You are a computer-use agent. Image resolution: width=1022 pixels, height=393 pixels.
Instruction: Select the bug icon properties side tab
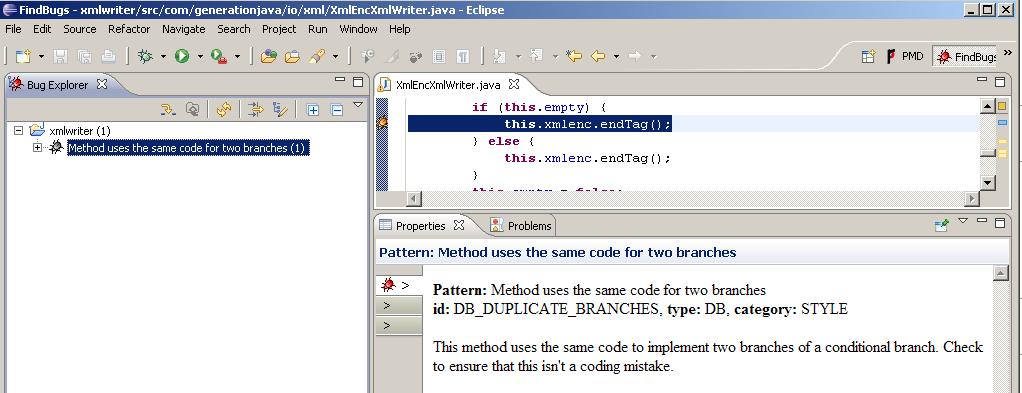click(x=399, y=284)
